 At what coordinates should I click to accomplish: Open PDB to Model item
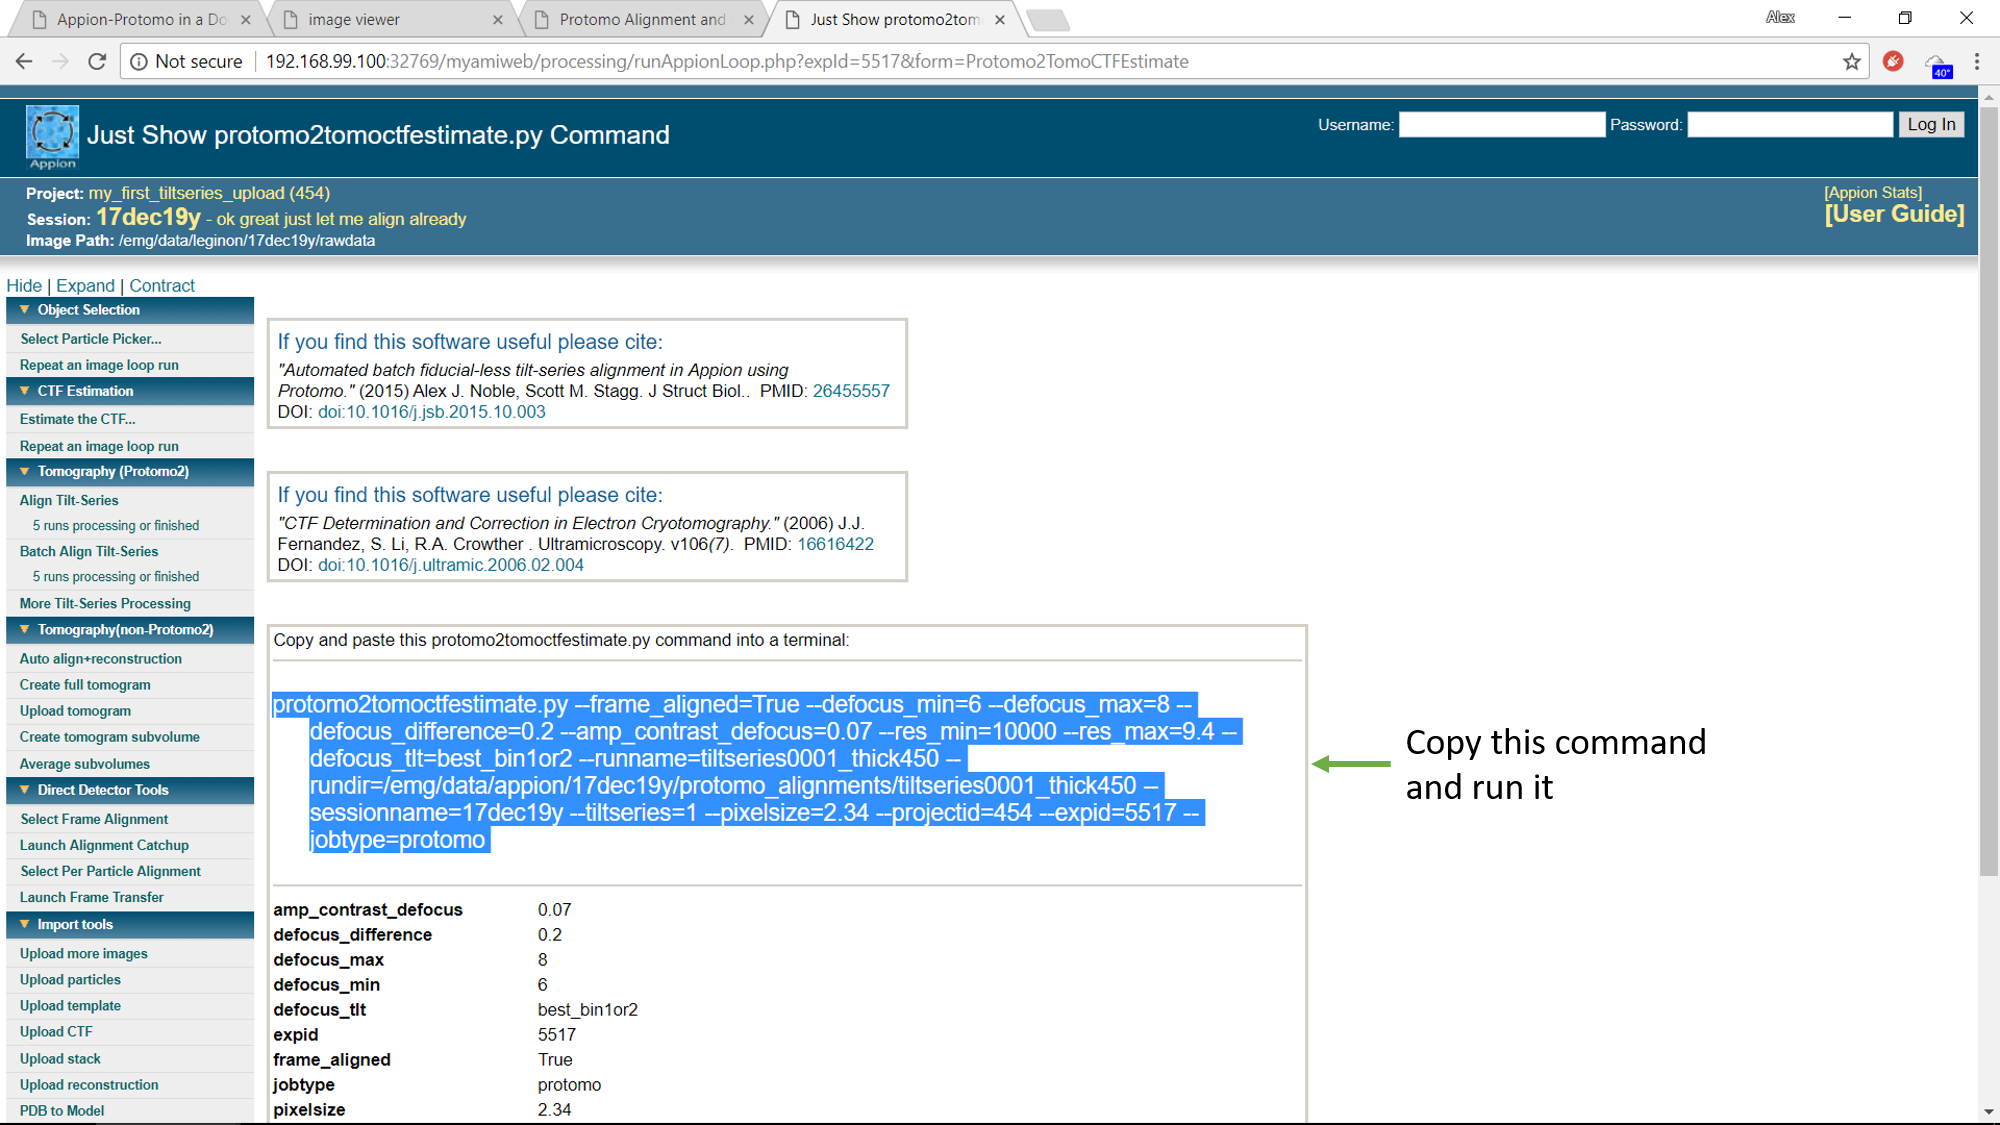62,1111
